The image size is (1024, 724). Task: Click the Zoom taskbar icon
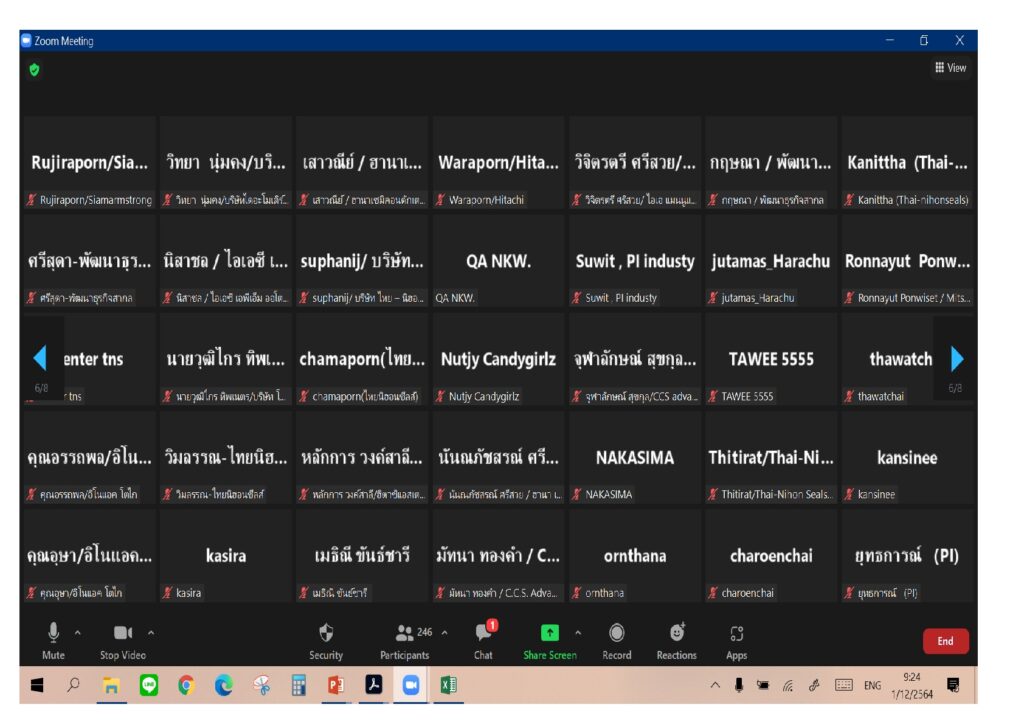point(411,685)
